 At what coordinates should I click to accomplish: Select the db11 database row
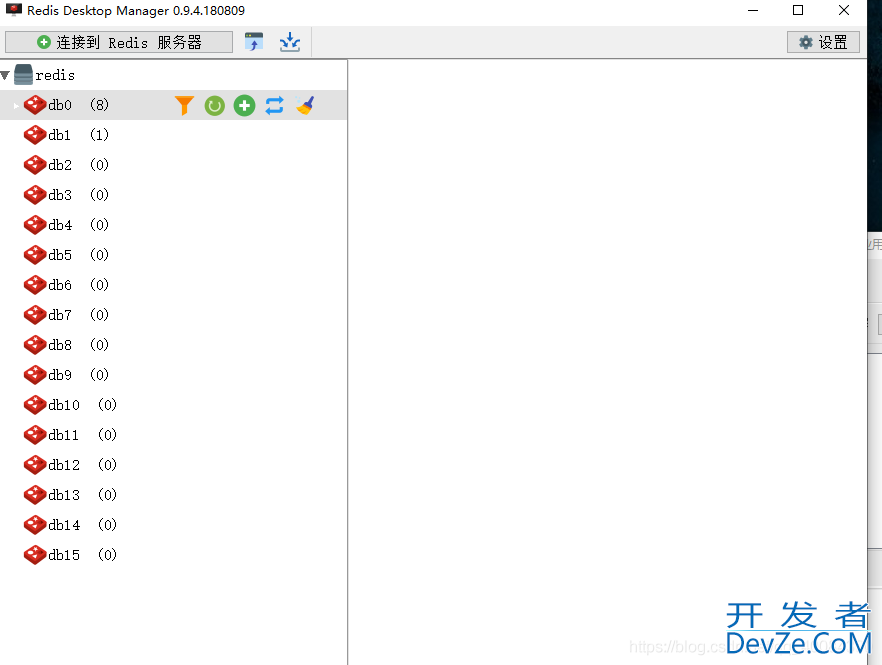point(173,435)
